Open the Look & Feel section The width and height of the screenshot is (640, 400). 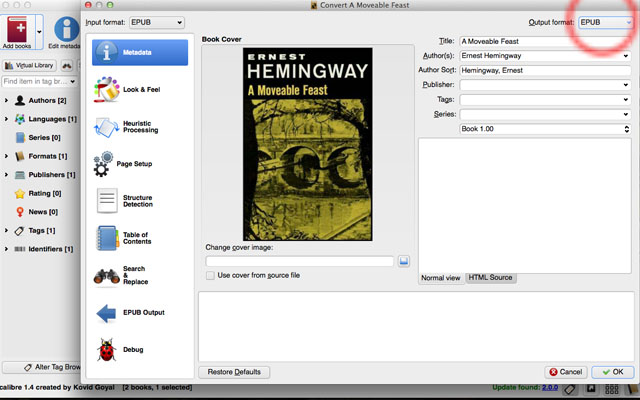140,89
